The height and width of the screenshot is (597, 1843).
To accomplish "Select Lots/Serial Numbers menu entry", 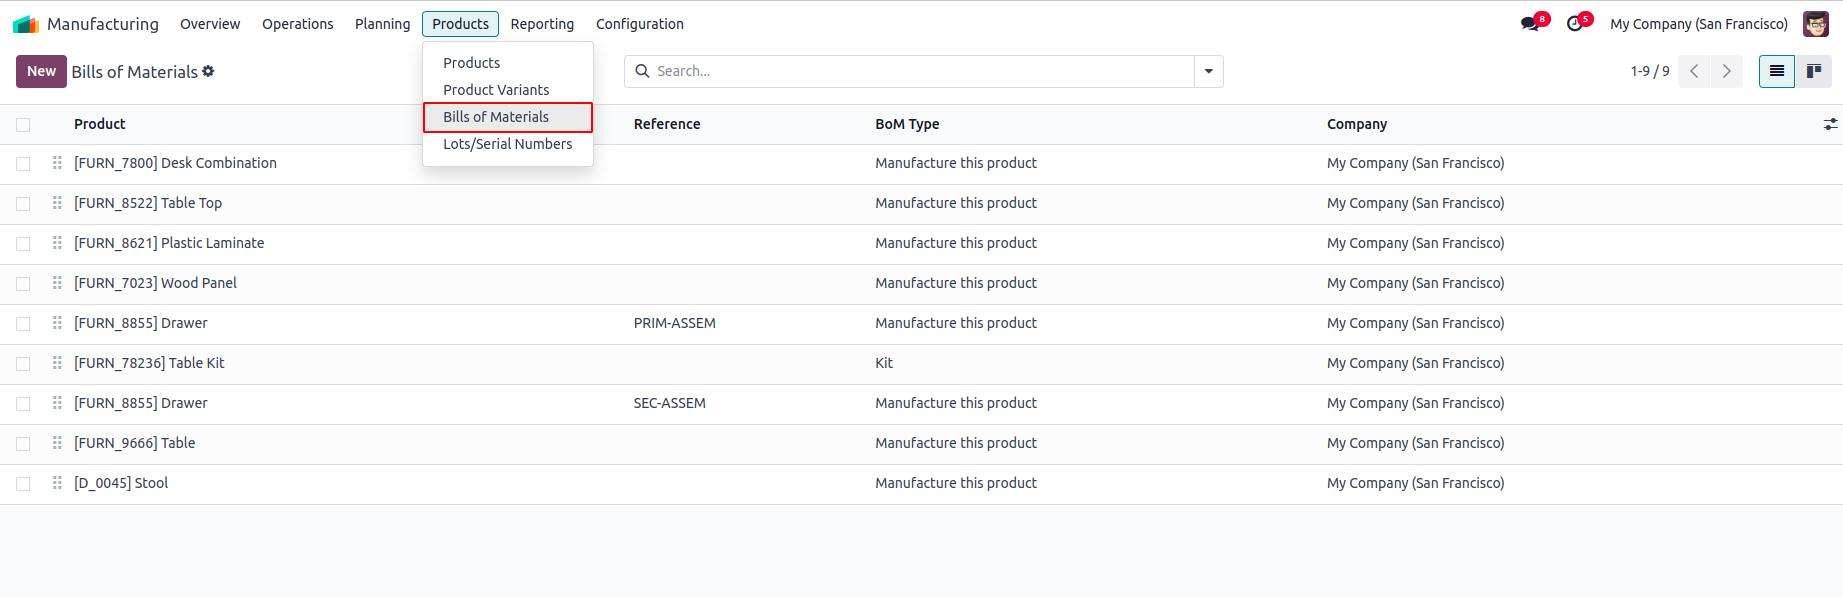I will pyautogui.click(x=507, y=144).
